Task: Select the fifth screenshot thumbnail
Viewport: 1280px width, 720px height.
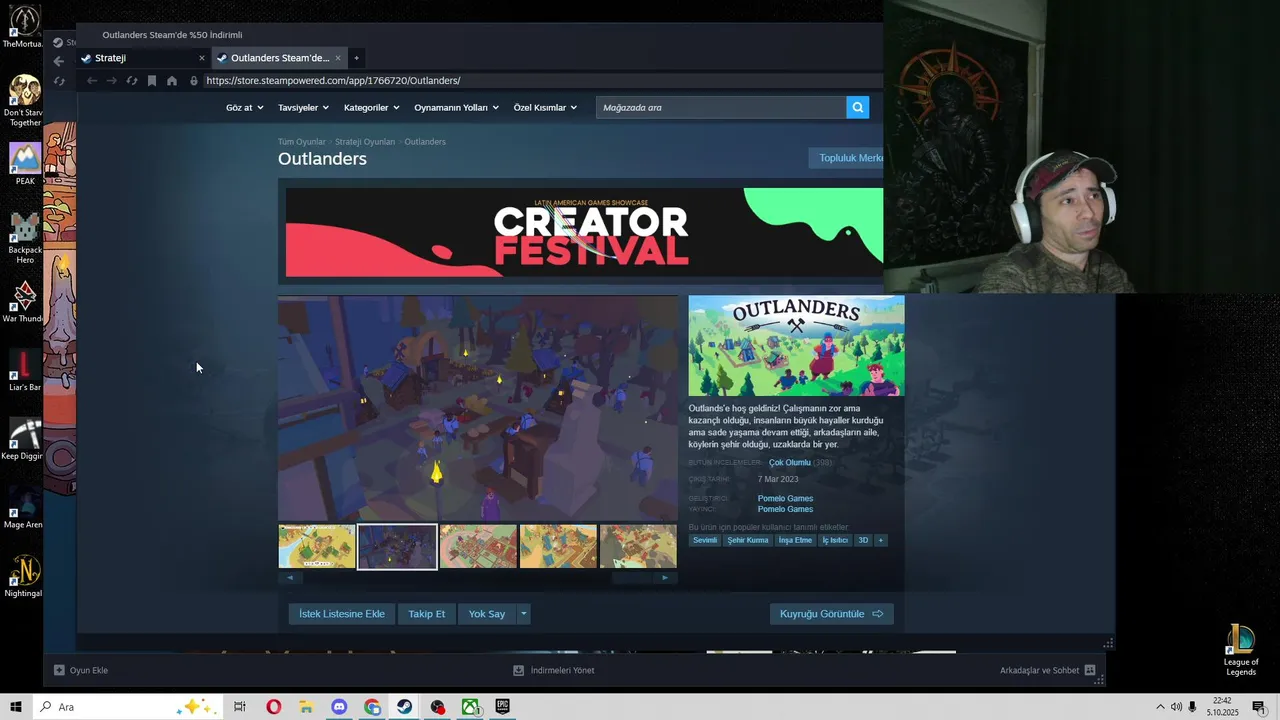Action: [x=638, y=546]
